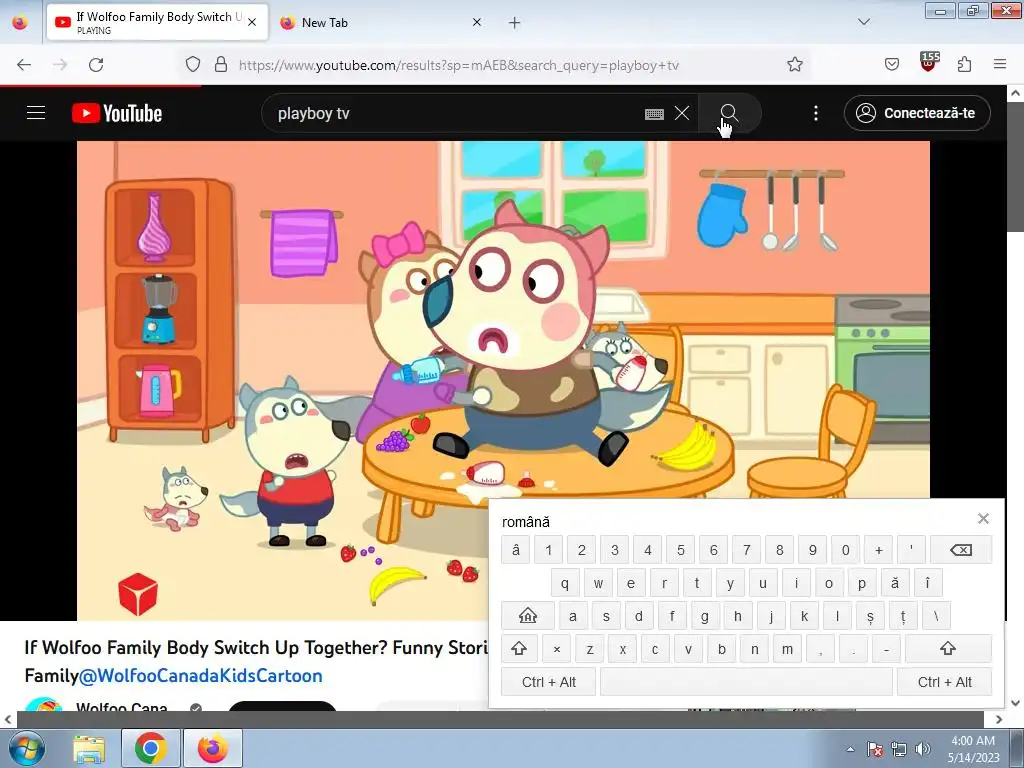Open the taskbar volume speaker icon
This screenshot has height=768, width=1024.
[923, 749]
